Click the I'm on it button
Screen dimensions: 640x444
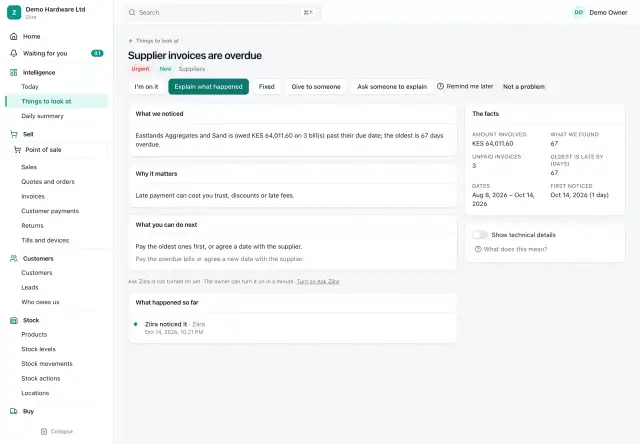tap(147, 87)
